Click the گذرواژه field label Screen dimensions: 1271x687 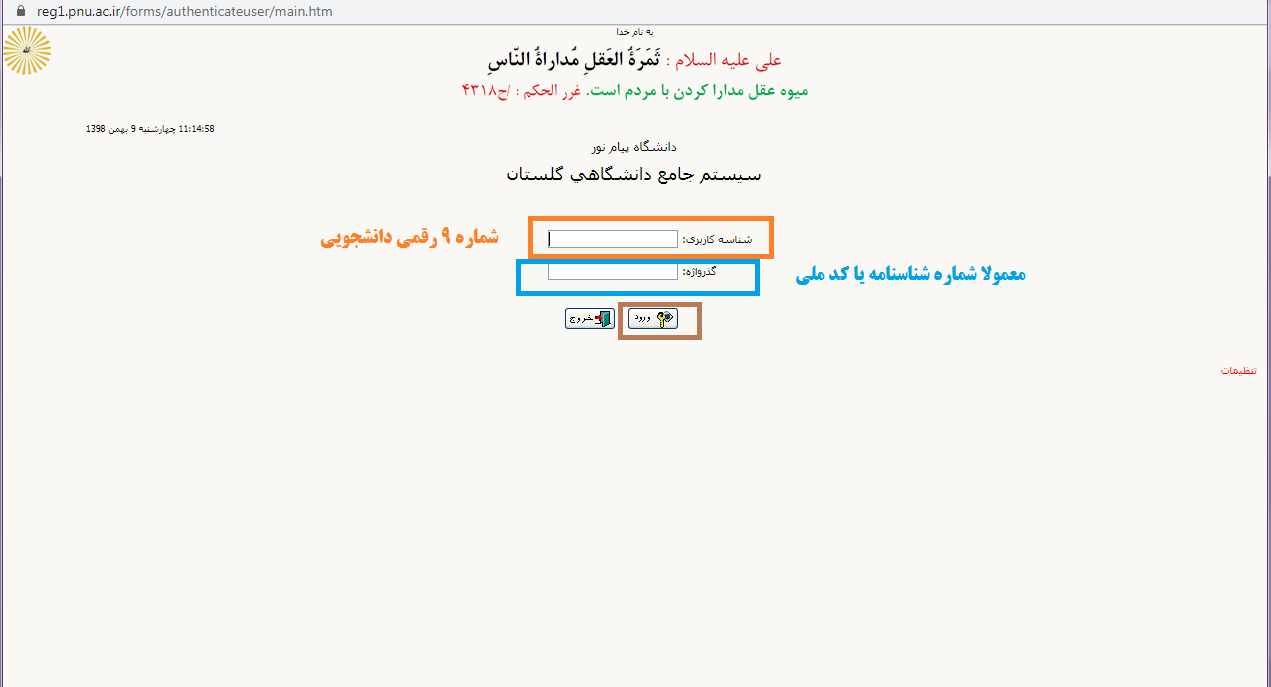click(714, 272)
